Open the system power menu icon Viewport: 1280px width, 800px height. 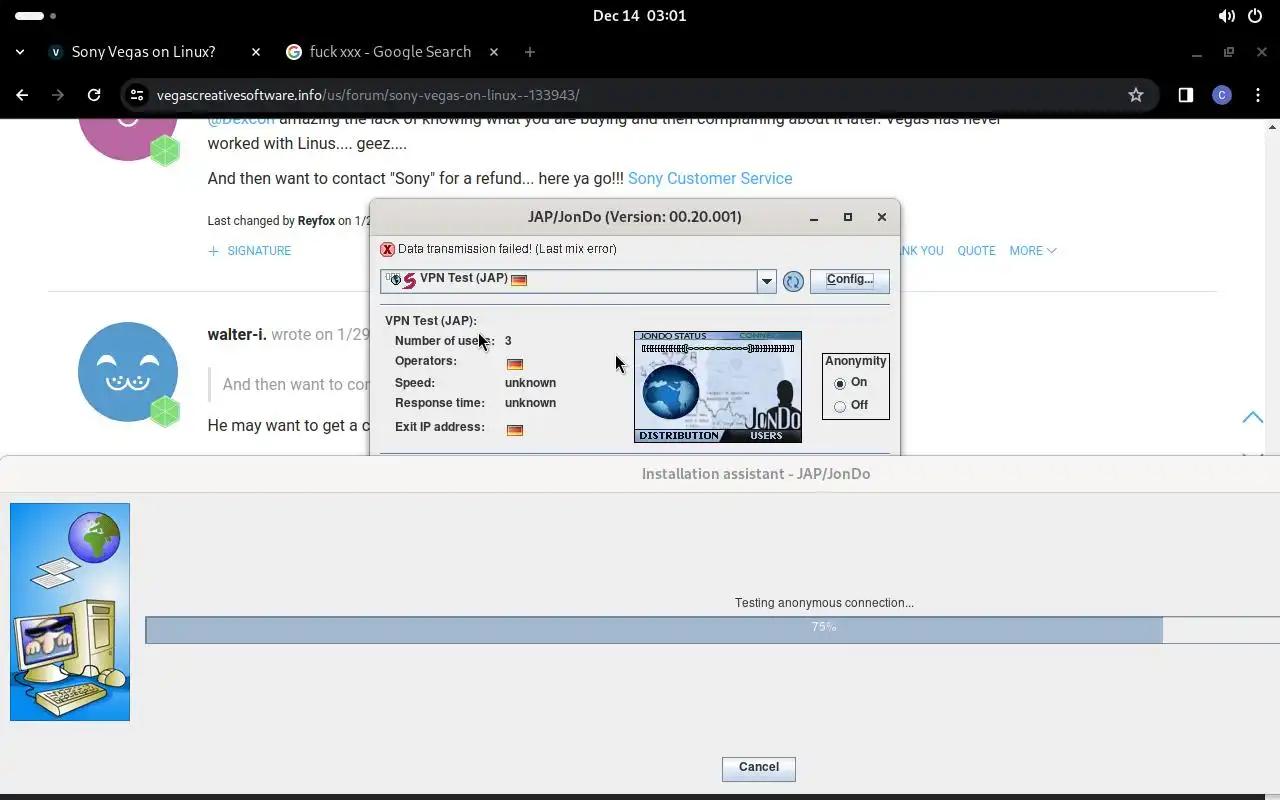[x=1256, y=16]
